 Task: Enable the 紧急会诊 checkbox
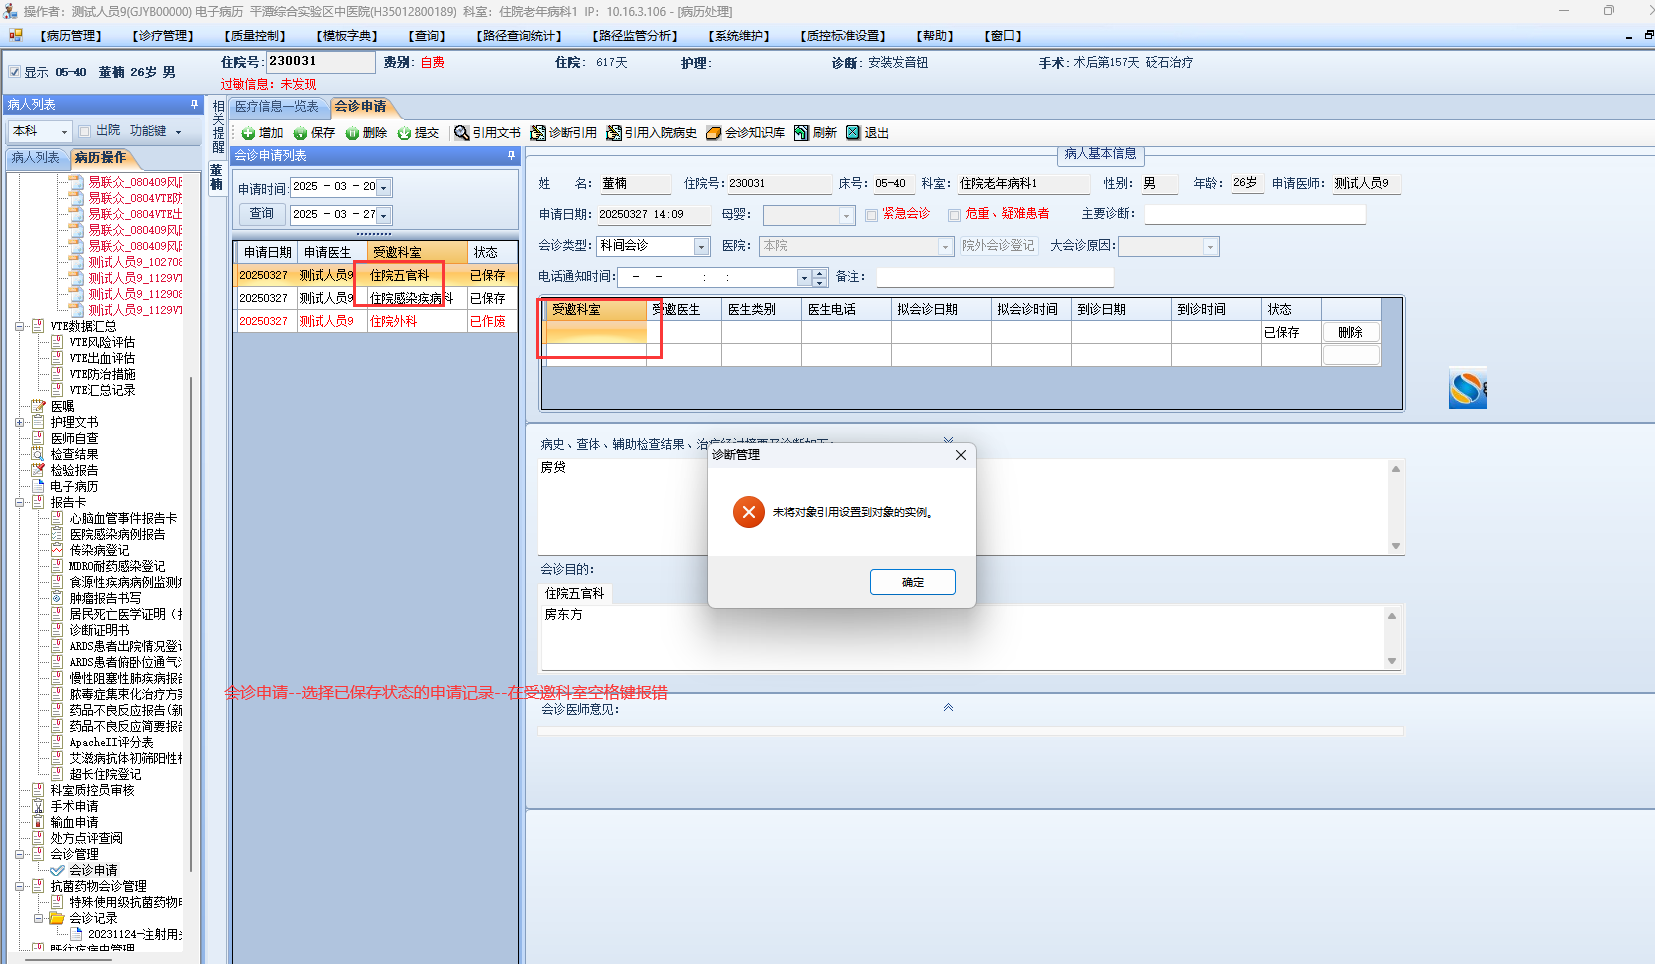(x=872, y=215)
